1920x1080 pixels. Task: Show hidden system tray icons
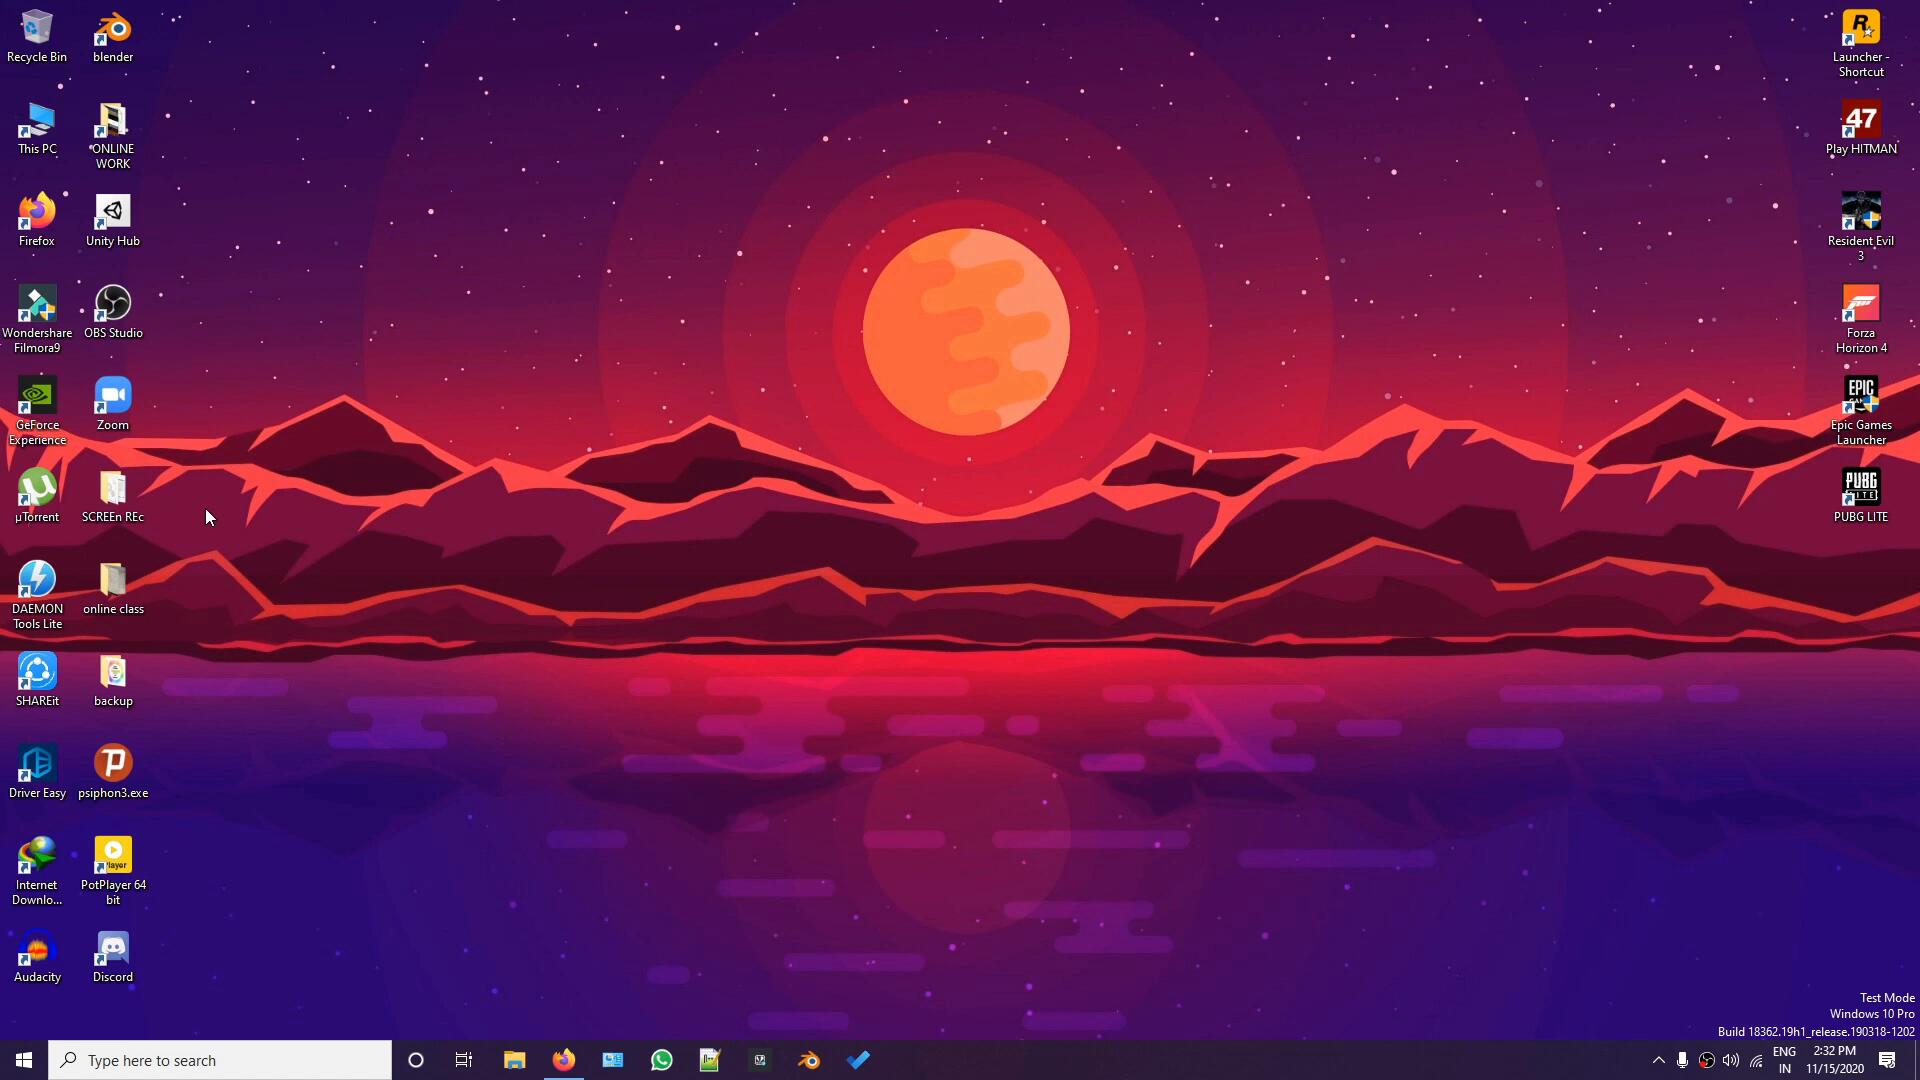pyautogui.click(x=1658, y=1060)
